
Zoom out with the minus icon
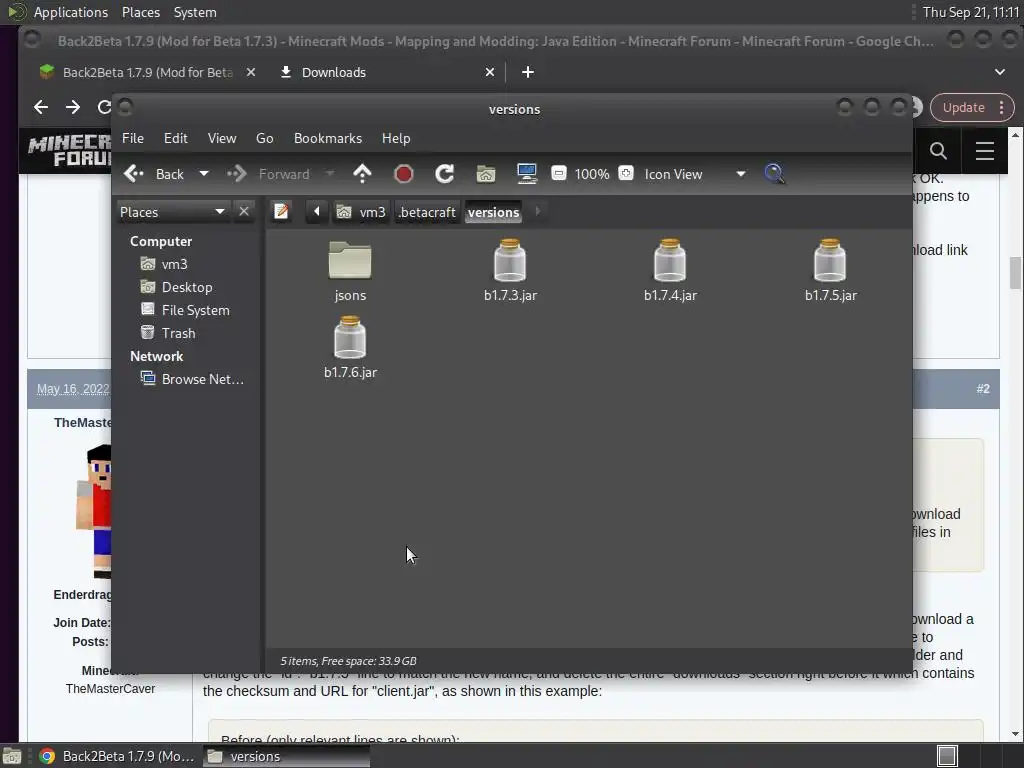point(559,173)
